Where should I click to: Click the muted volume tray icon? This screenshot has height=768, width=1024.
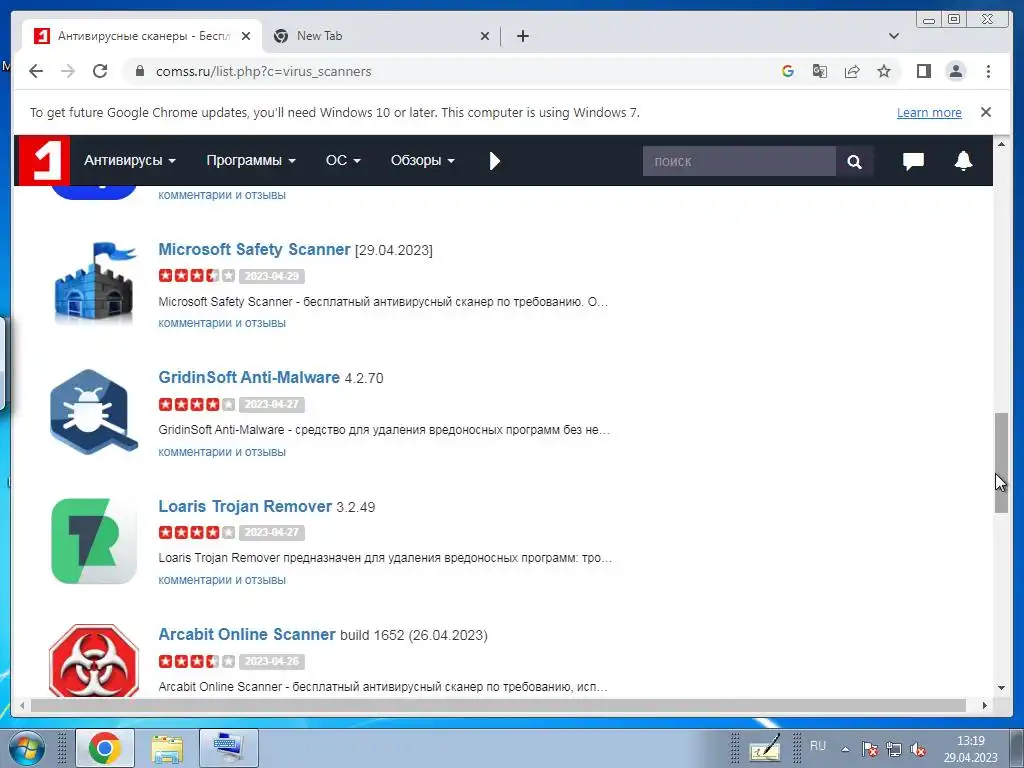[x=918, y=749]
